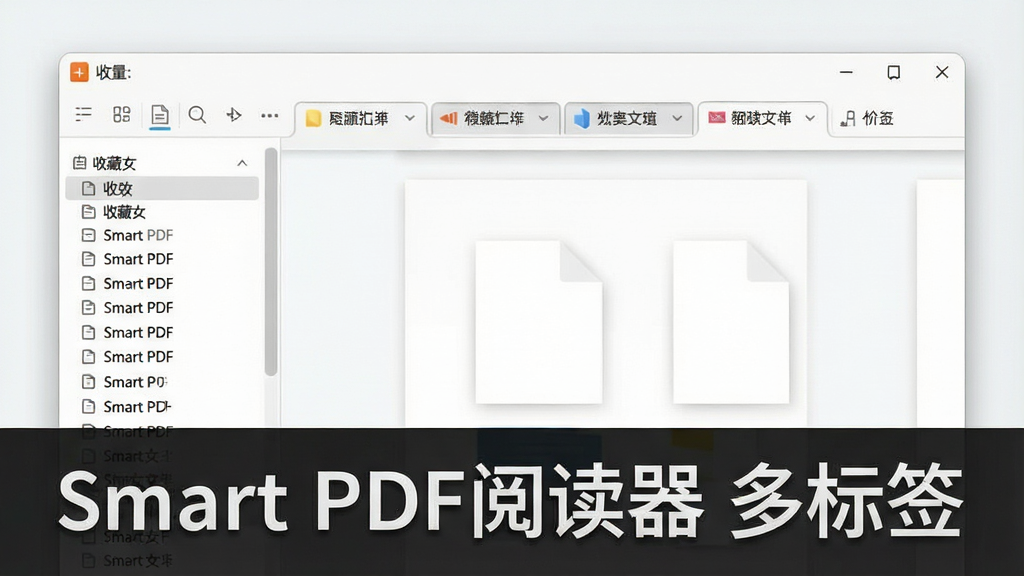Click the sidebar vertical scrollbar
1024x576 pixels.
click(271, 262)
